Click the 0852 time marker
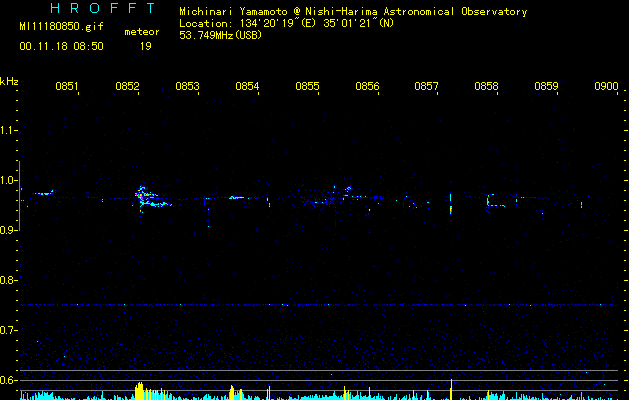Image resolution: width=629 pixels, height=400 pixels. 127,86
